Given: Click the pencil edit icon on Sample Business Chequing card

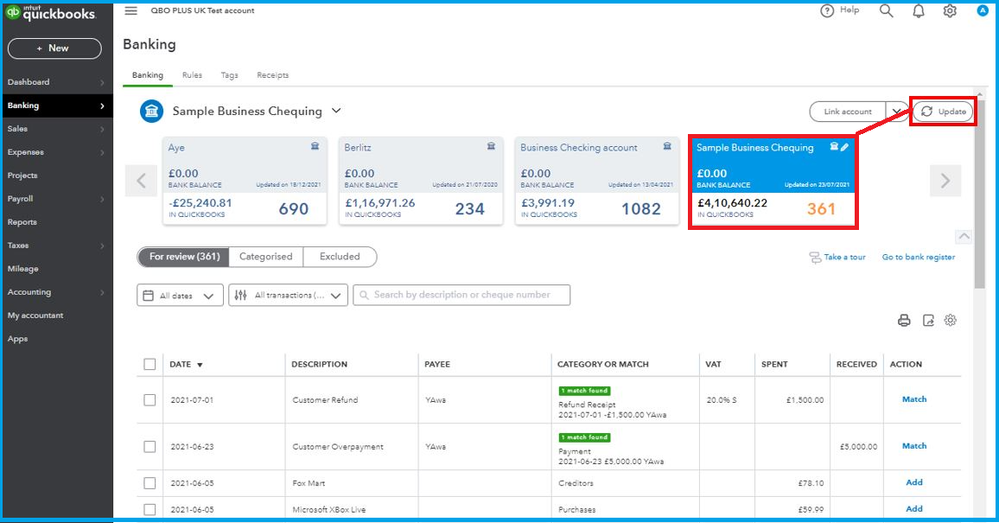Looking at the screenshot, I should pos(844,148).
